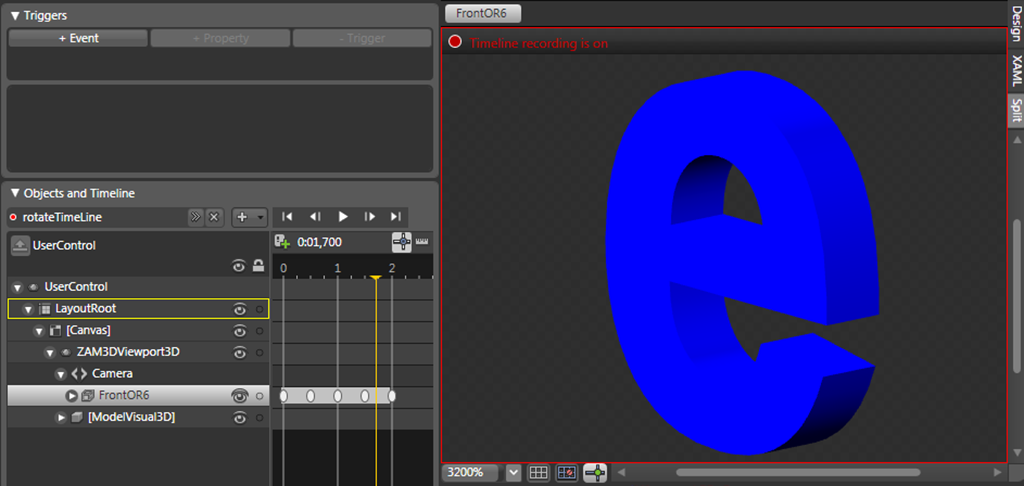This screenshot has height=486, width=1024.
Task: Play the rotateTimeLine animation
Action: [x=342, y=217]
